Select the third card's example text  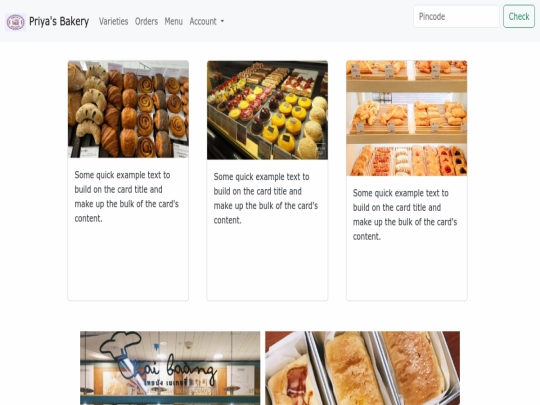click(x=405, y=215)
